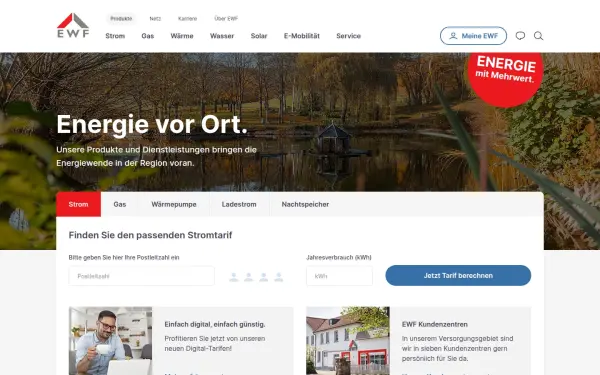The width and height of the screenshot is (600, 375).
Task: Select the two-person household icon
Action: (249, 277)
